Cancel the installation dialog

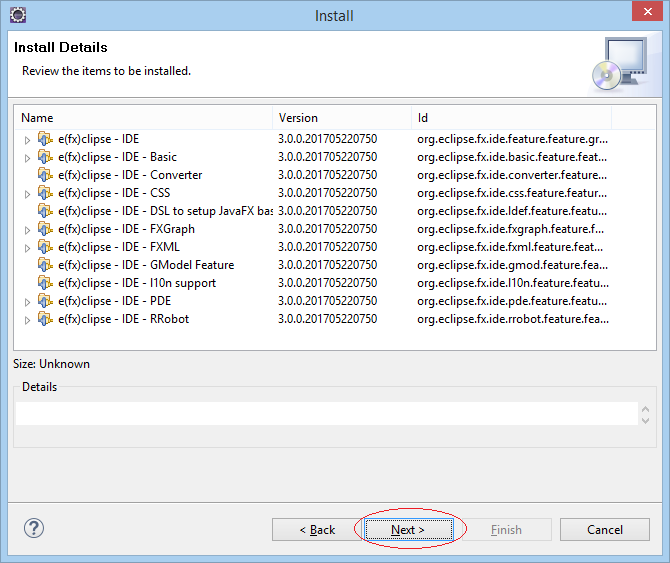pos(605,530)
